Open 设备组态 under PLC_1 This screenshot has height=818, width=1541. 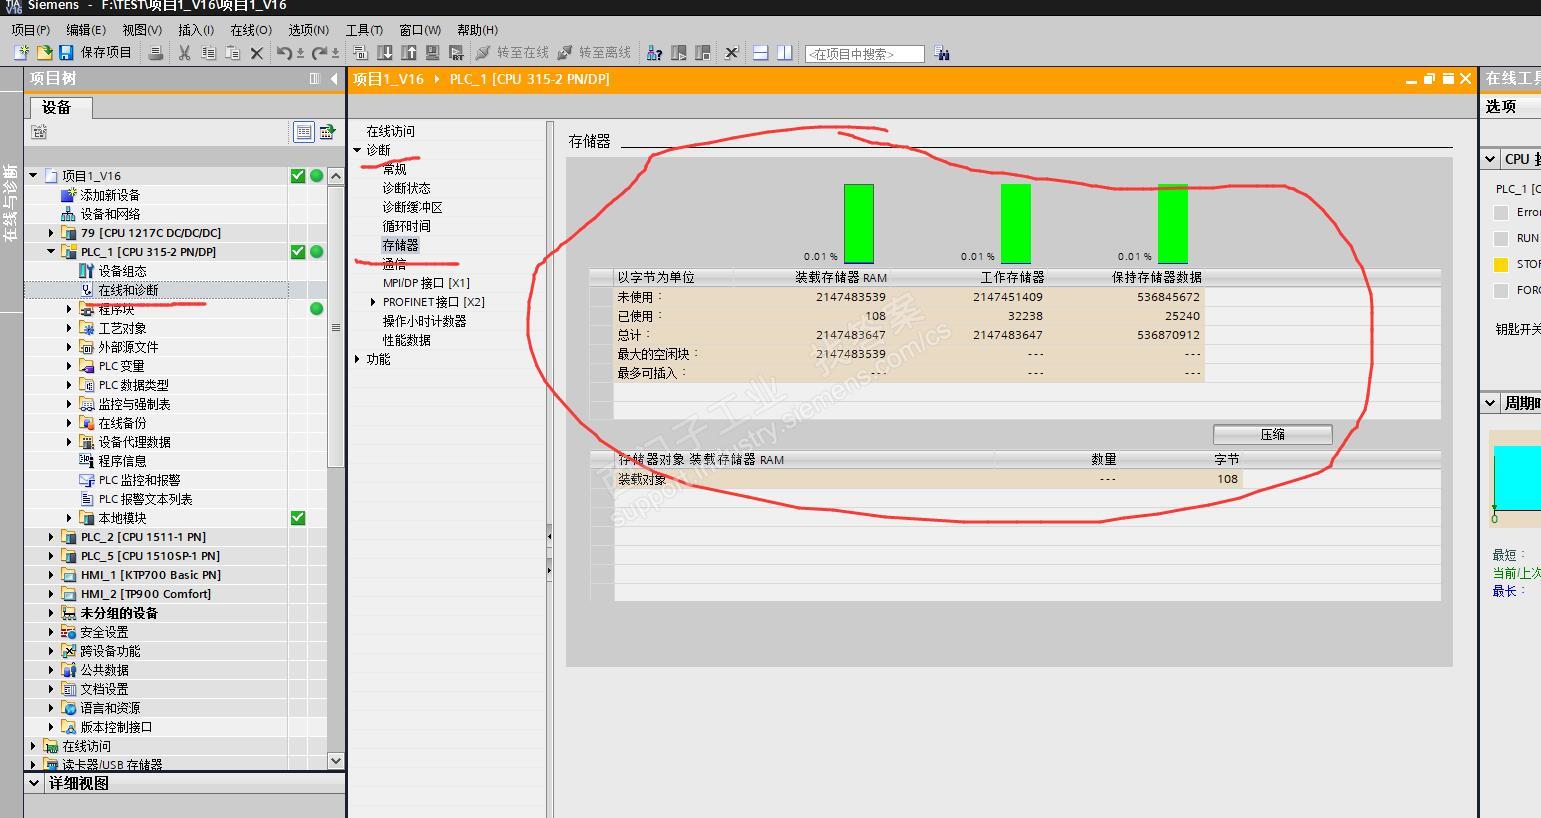122,271
